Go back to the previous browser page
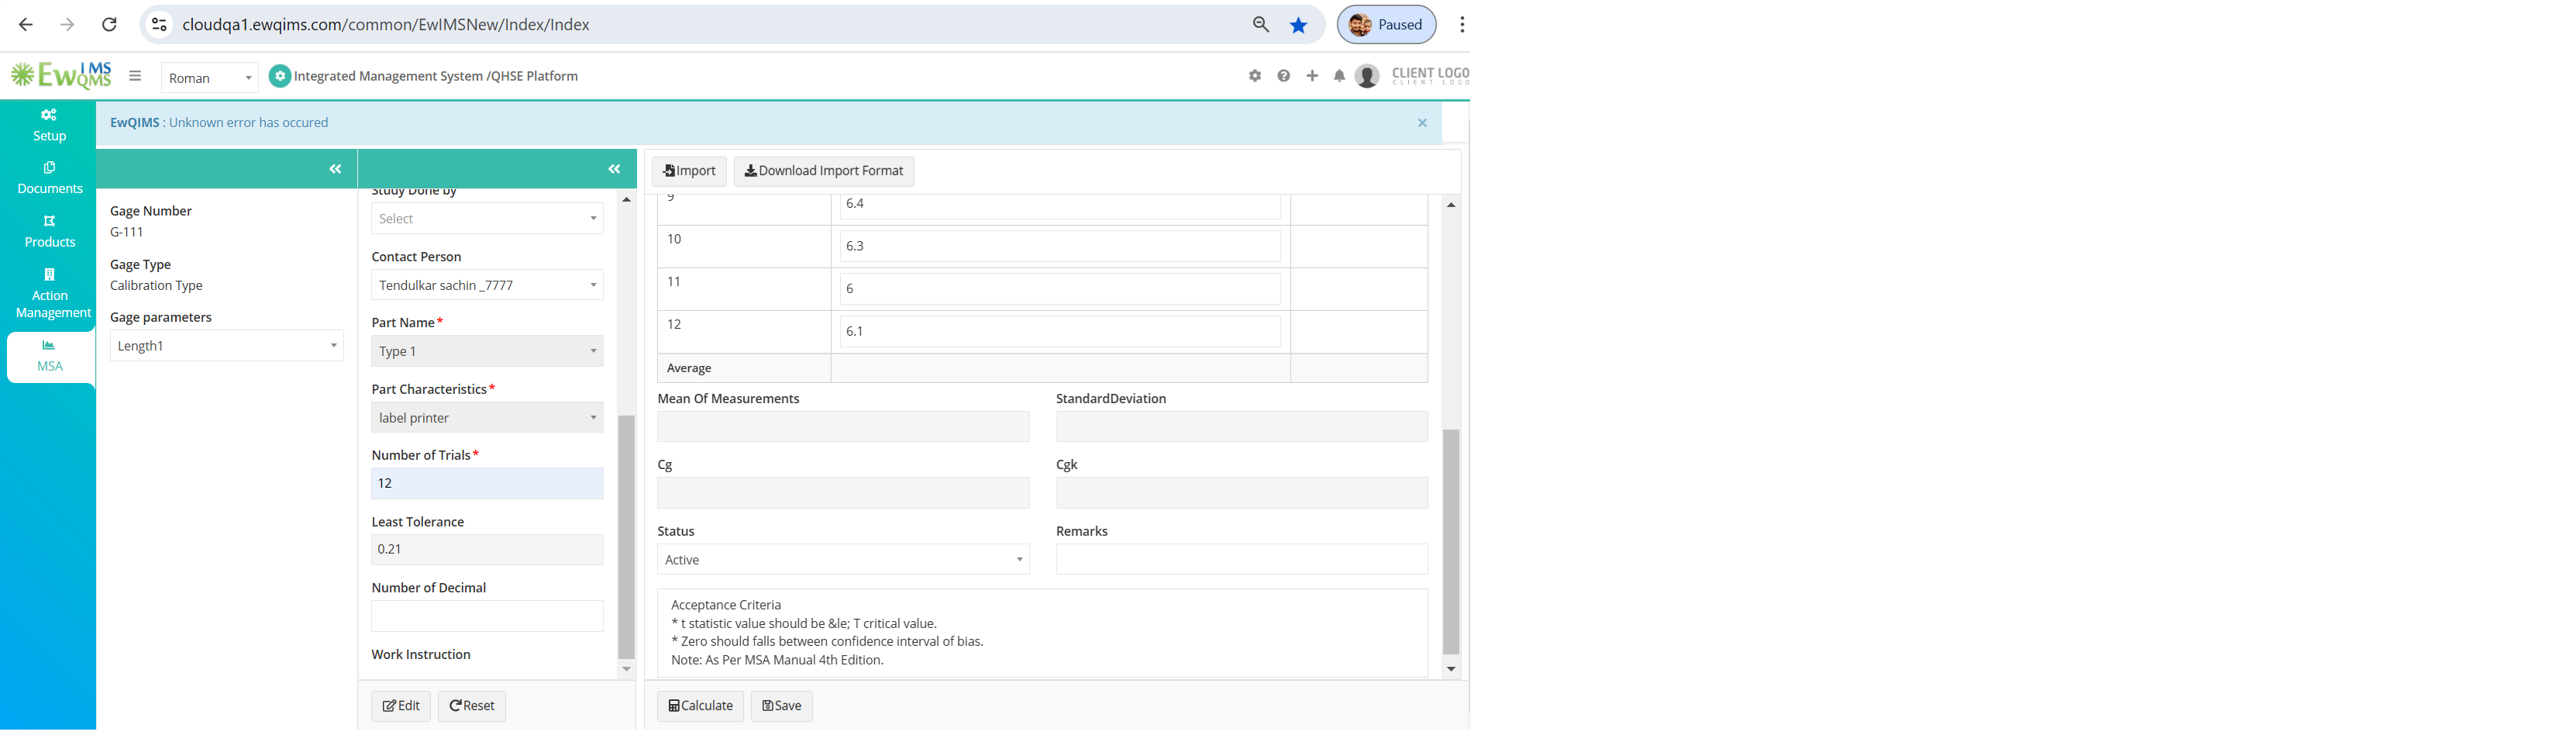 (x=26, y=25)
